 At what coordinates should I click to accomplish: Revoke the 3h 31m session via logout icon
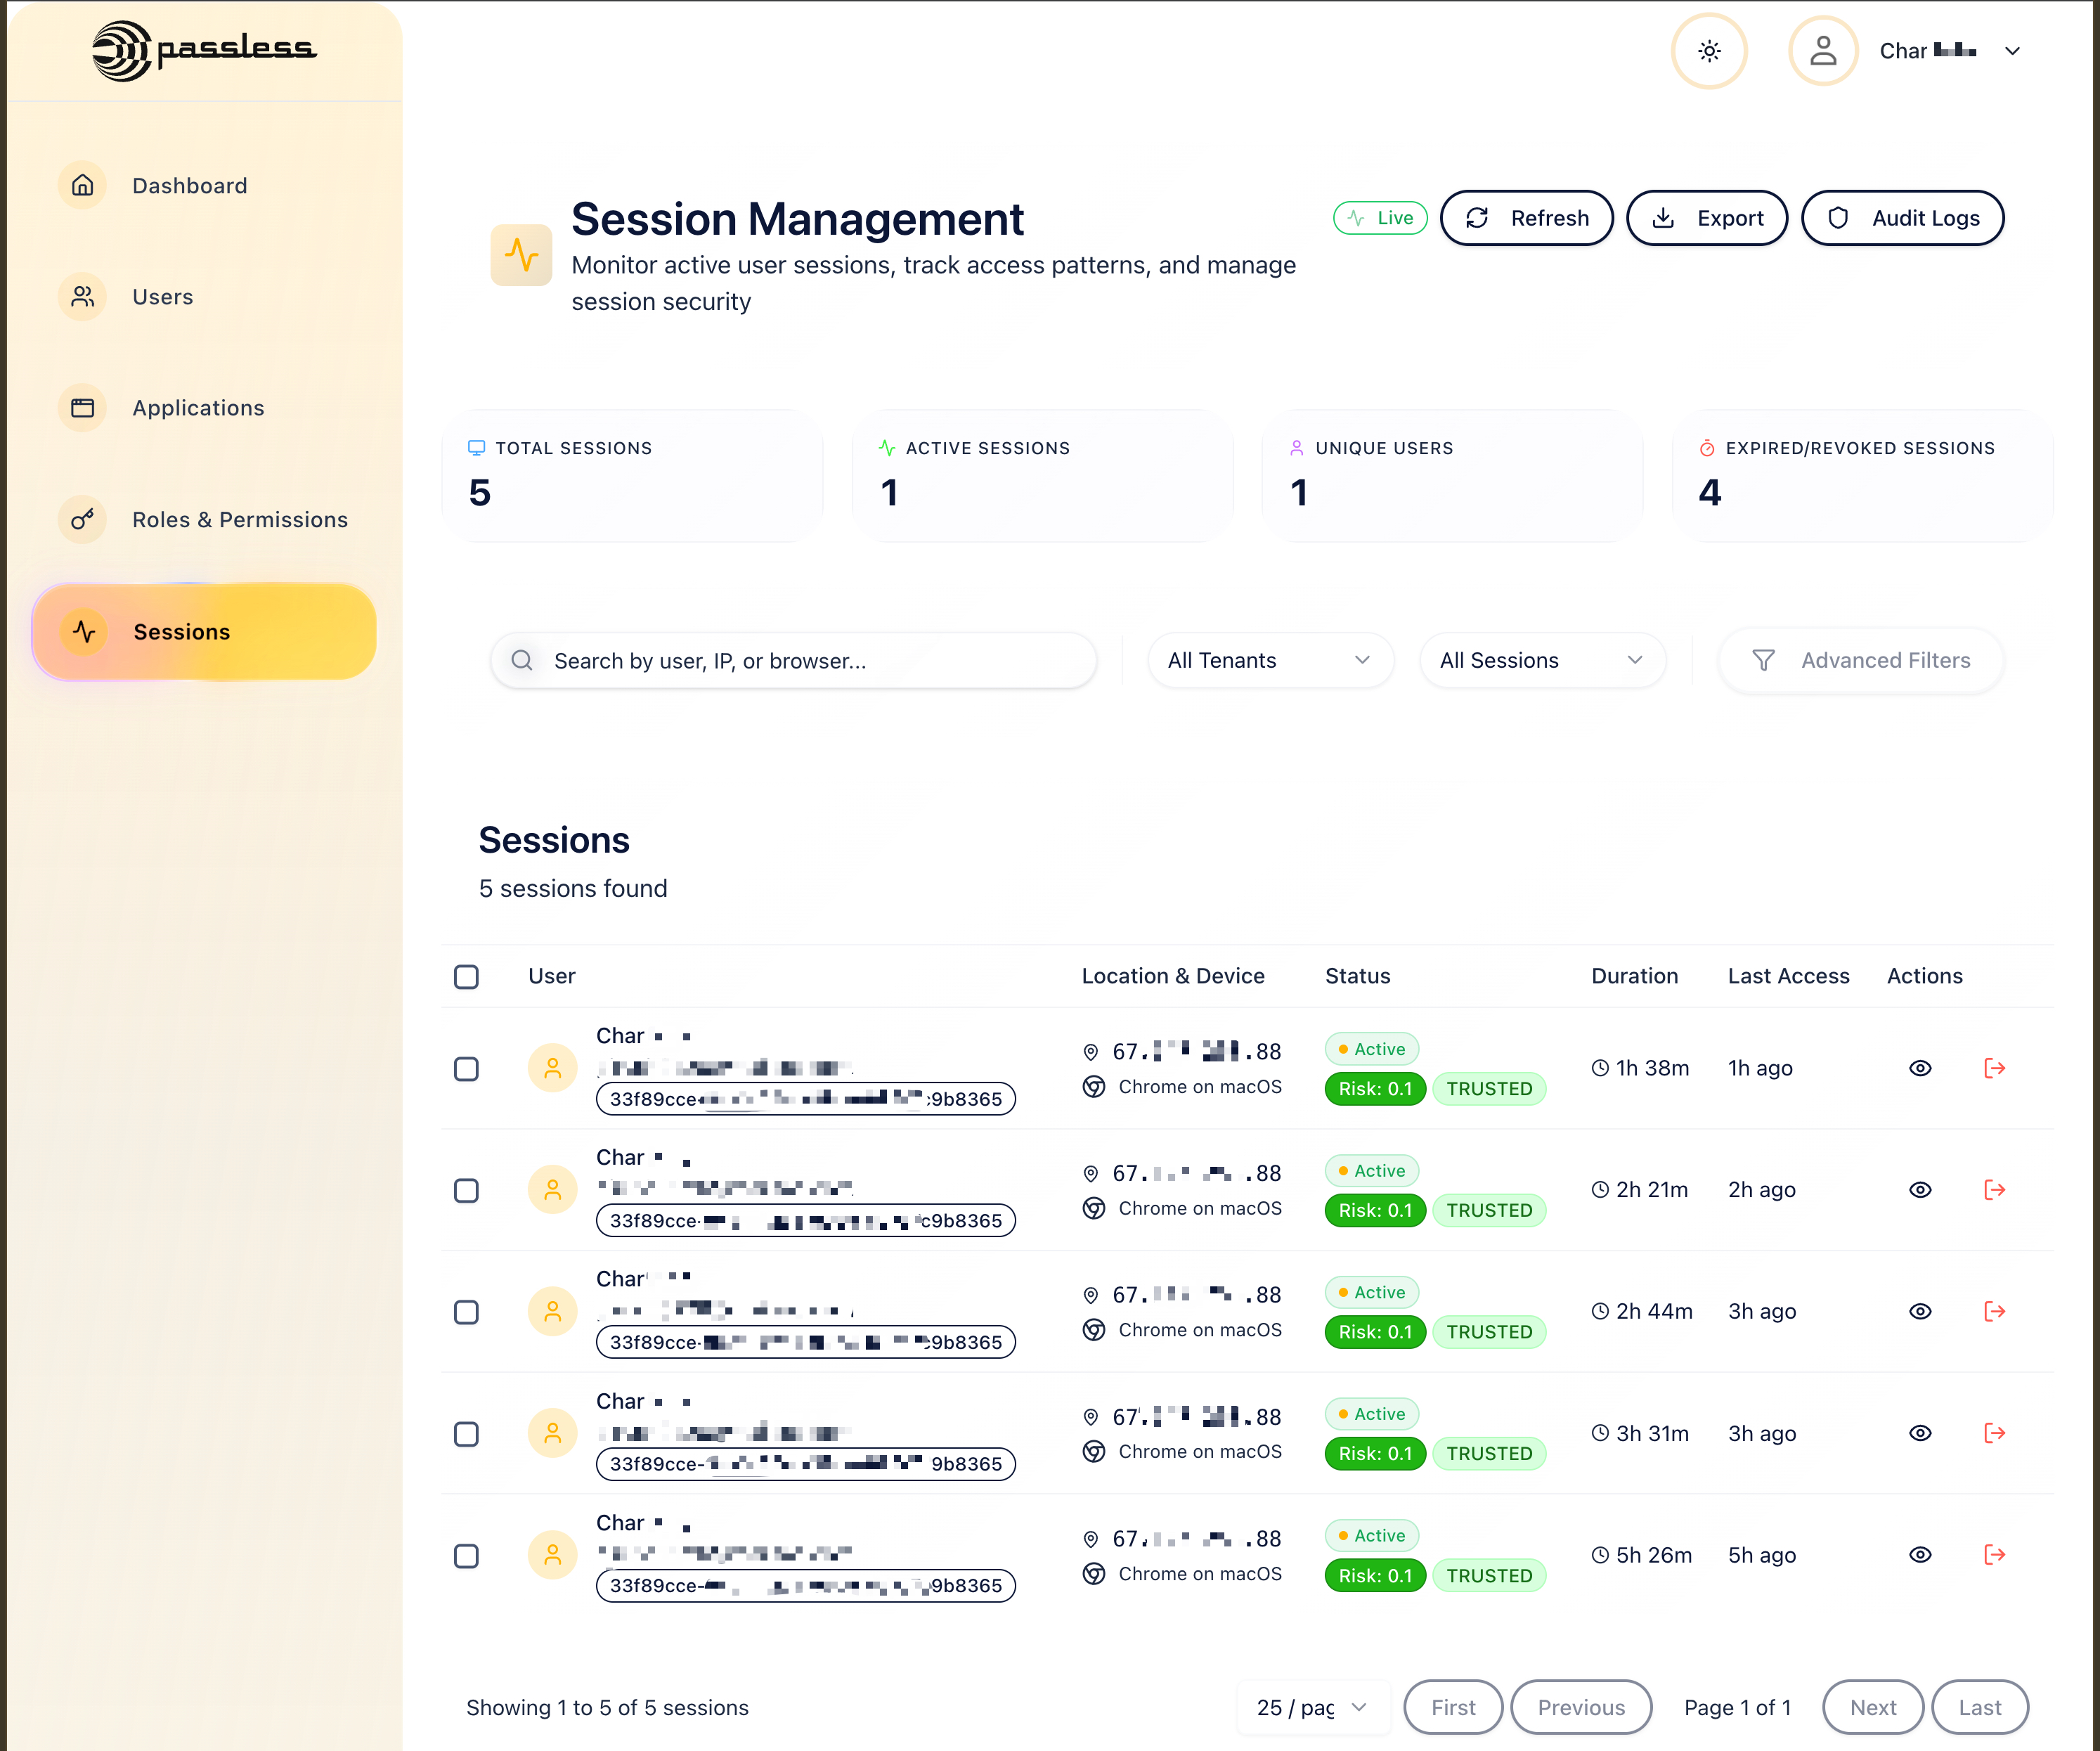click(x=1994, y=1433)
